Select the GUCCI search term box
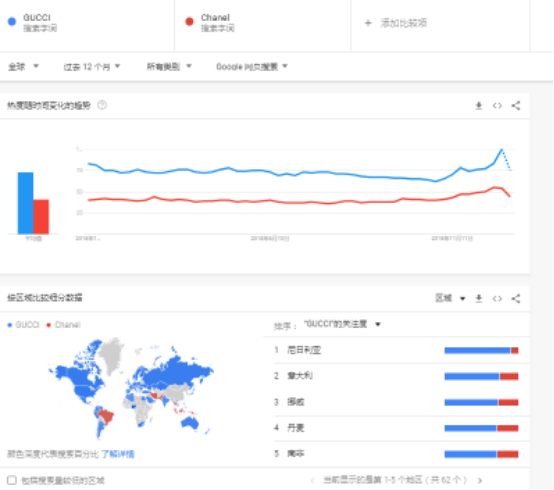The image size is (554, 490). click(87, 25)
